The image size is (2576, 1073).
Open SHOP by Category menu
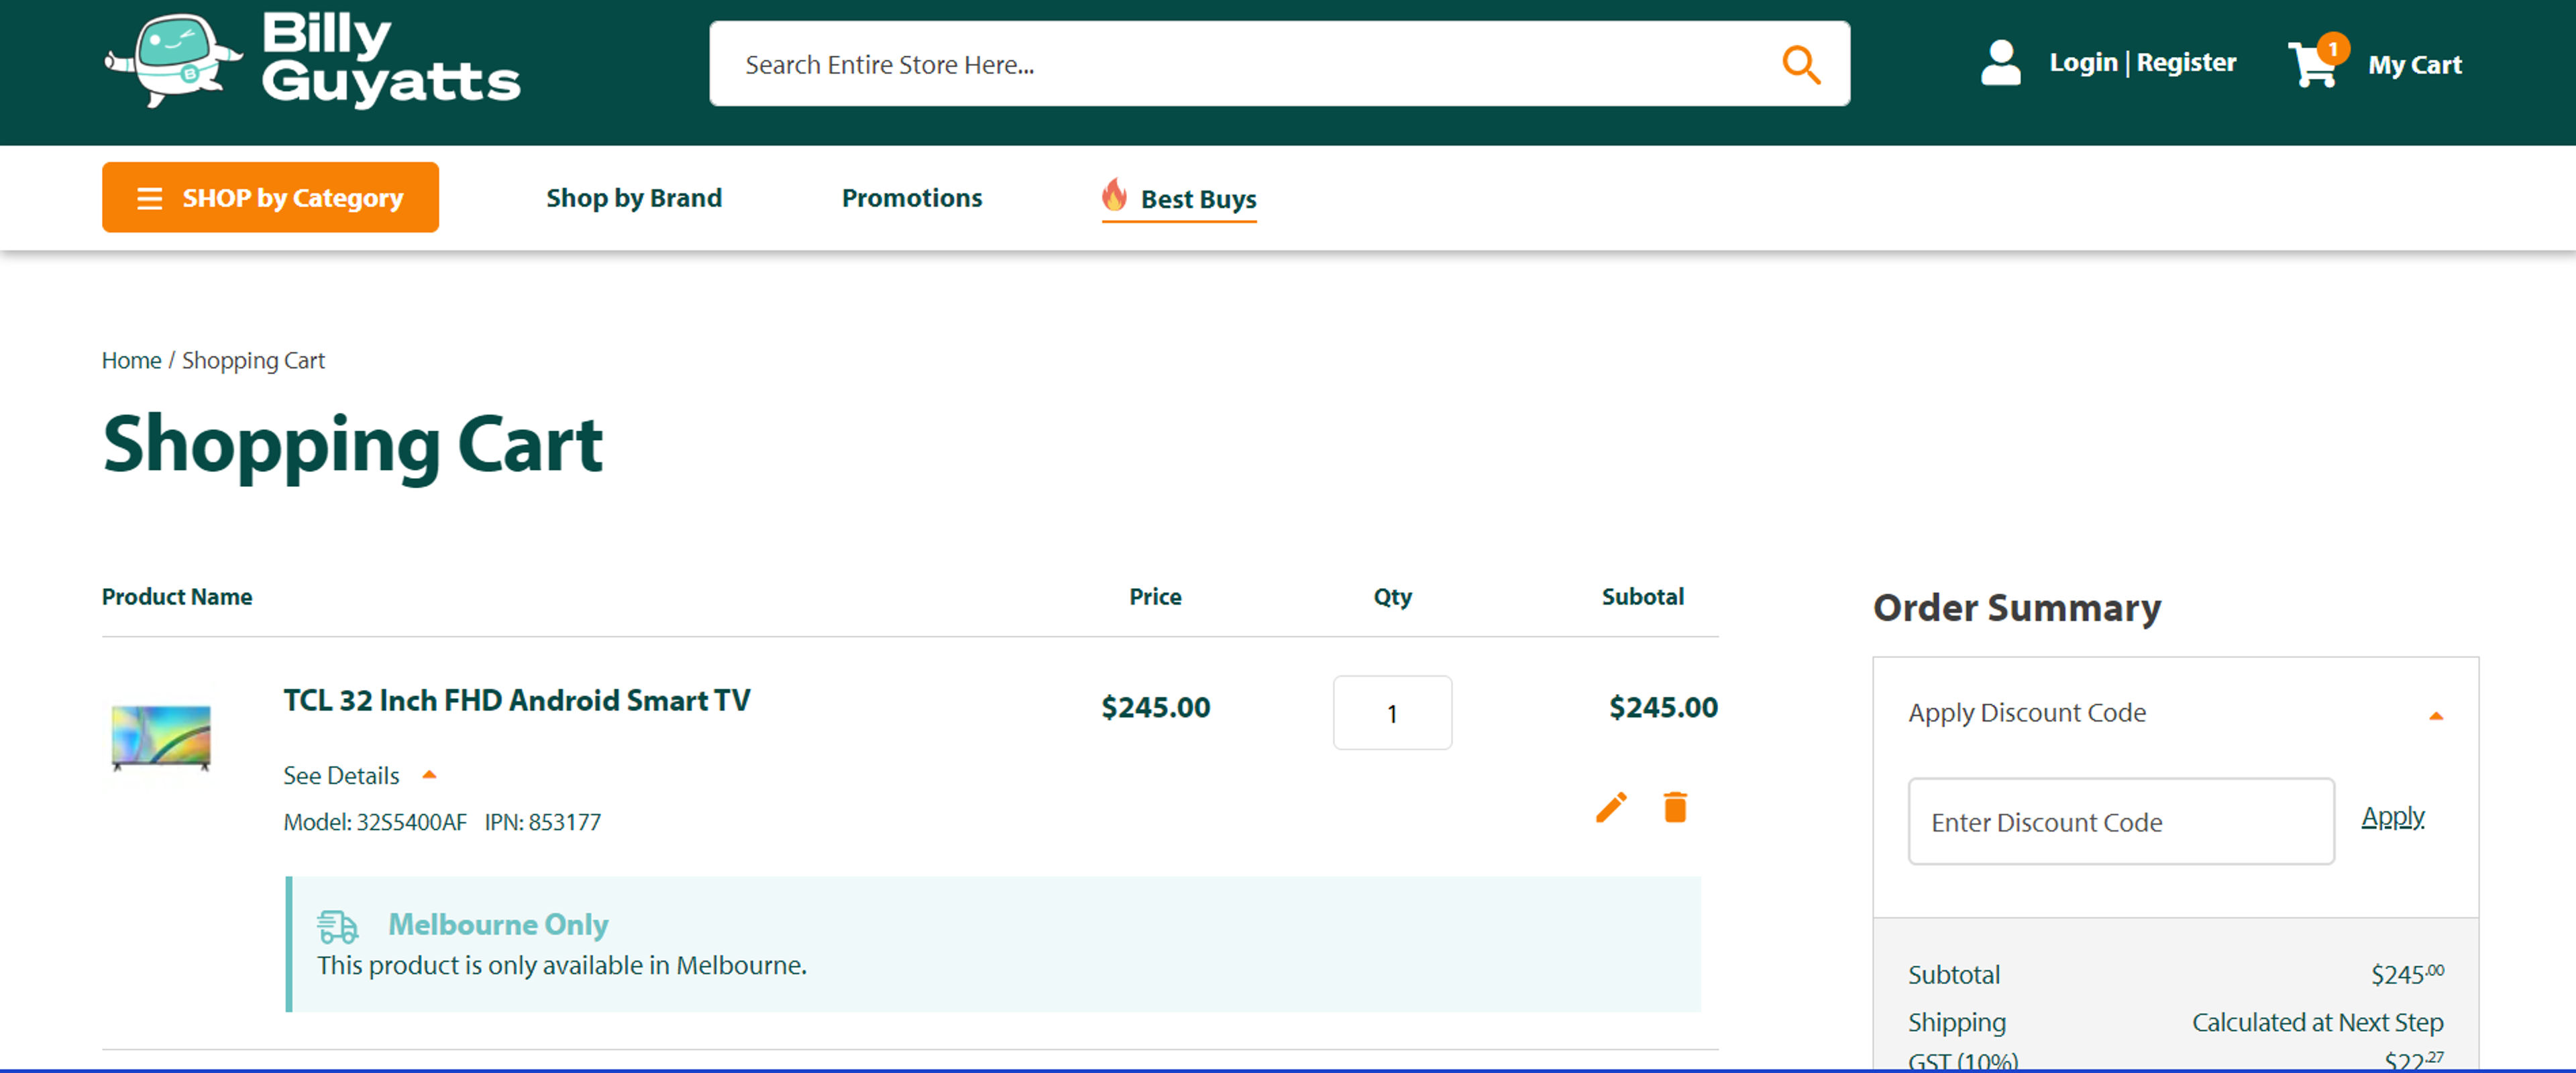270,198
